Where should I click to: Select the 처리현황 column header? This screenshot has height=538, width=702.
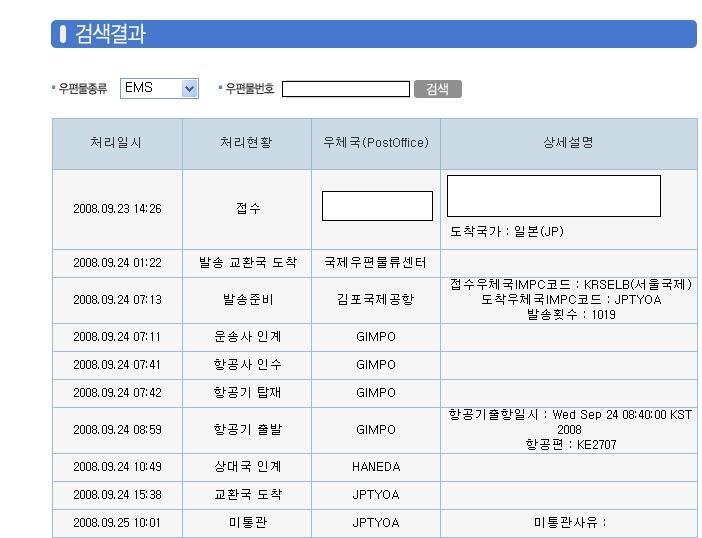246,142
